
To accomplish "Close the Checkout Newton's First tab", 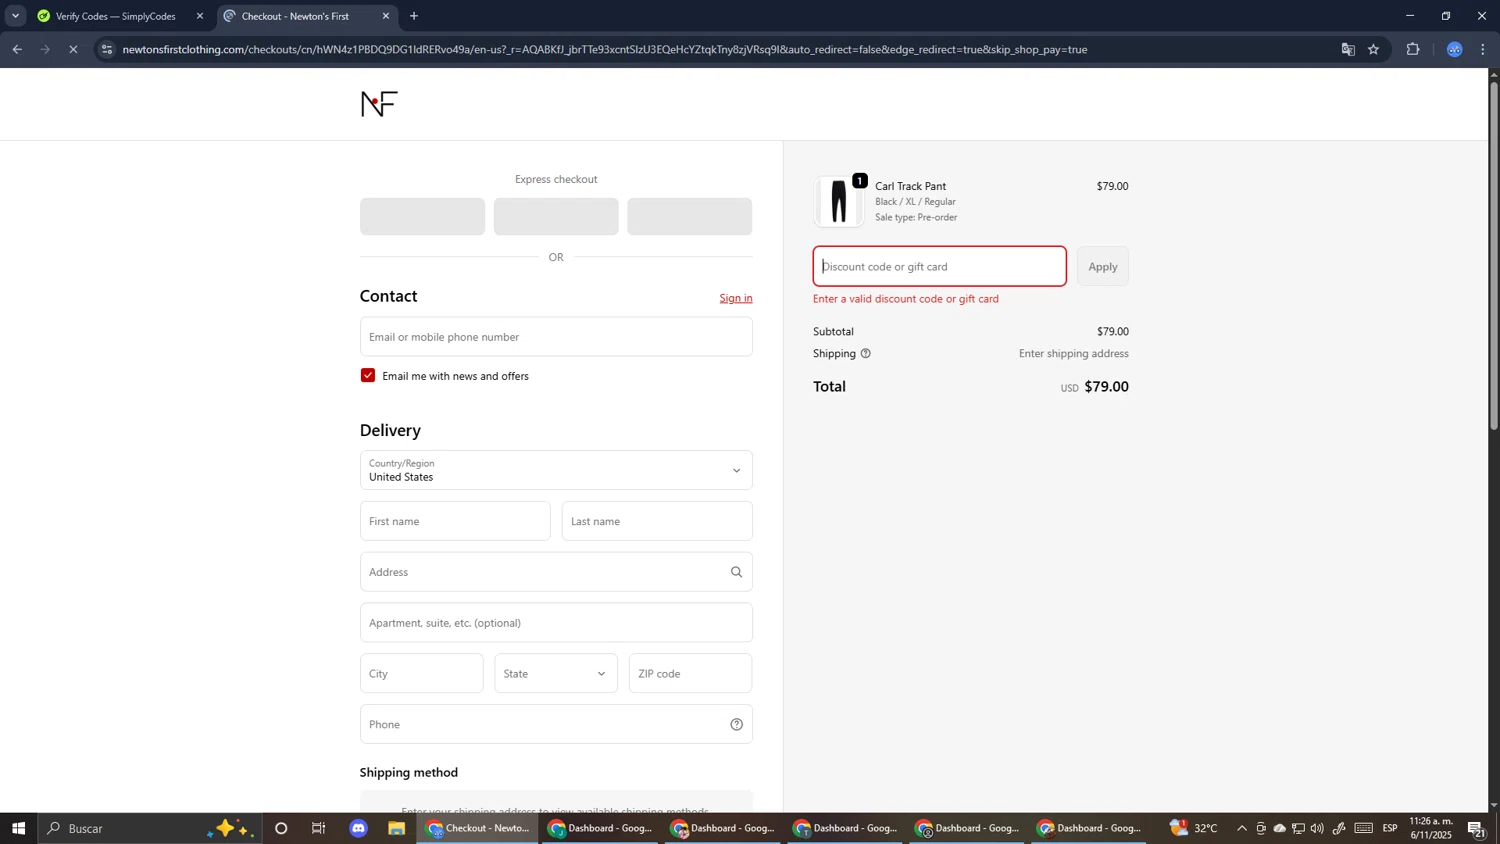I will pyautogui.click(x=386, y=16).
